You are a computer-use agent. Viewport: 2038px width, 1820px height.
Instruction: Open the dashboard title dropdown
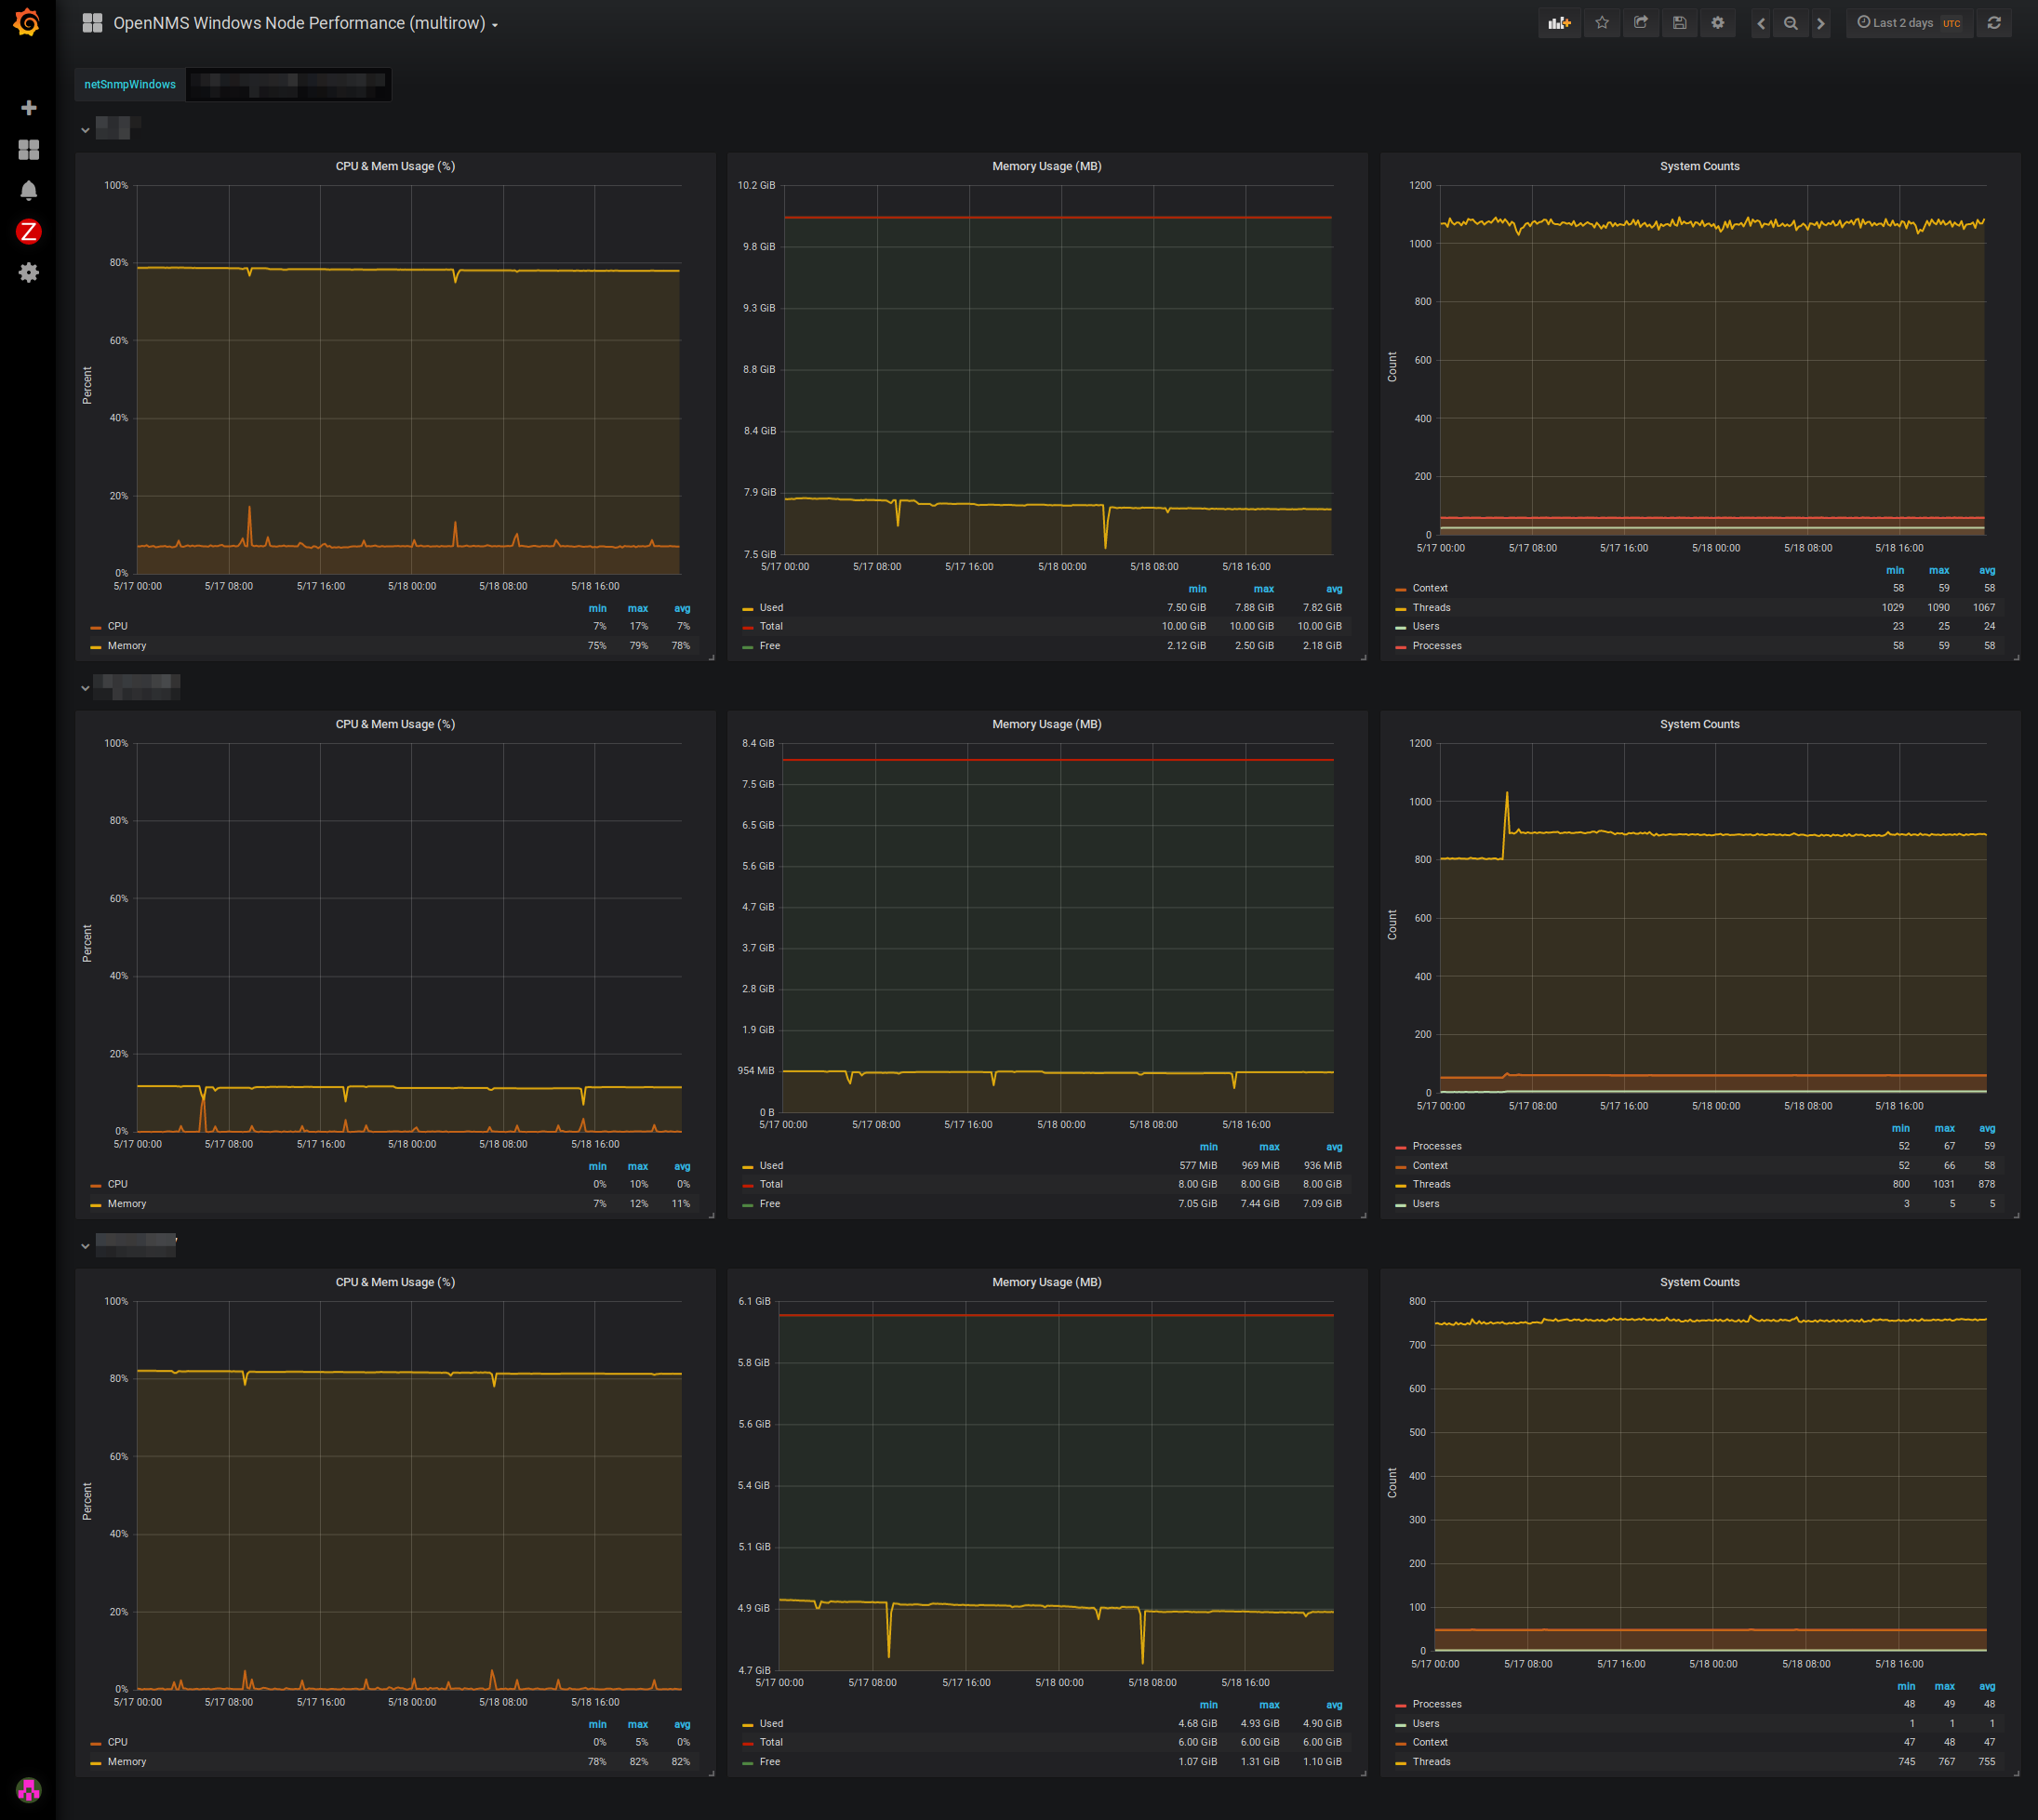(x=300, y=23)
